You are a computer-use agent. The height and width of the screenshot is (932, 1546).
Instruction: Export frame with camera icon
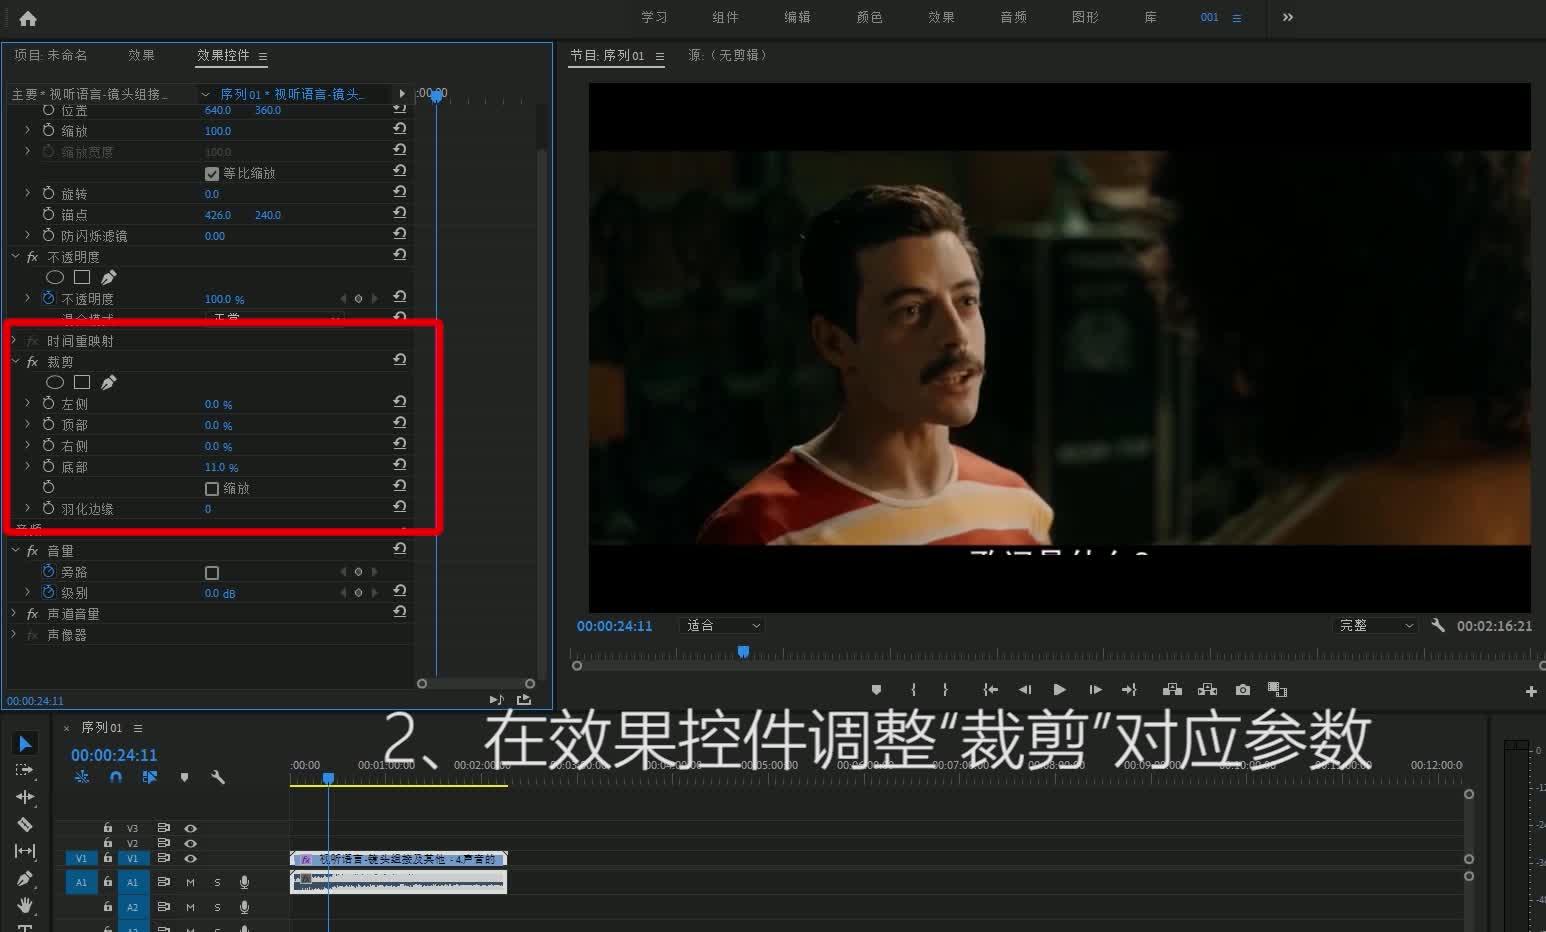[x=1243, y=689]
